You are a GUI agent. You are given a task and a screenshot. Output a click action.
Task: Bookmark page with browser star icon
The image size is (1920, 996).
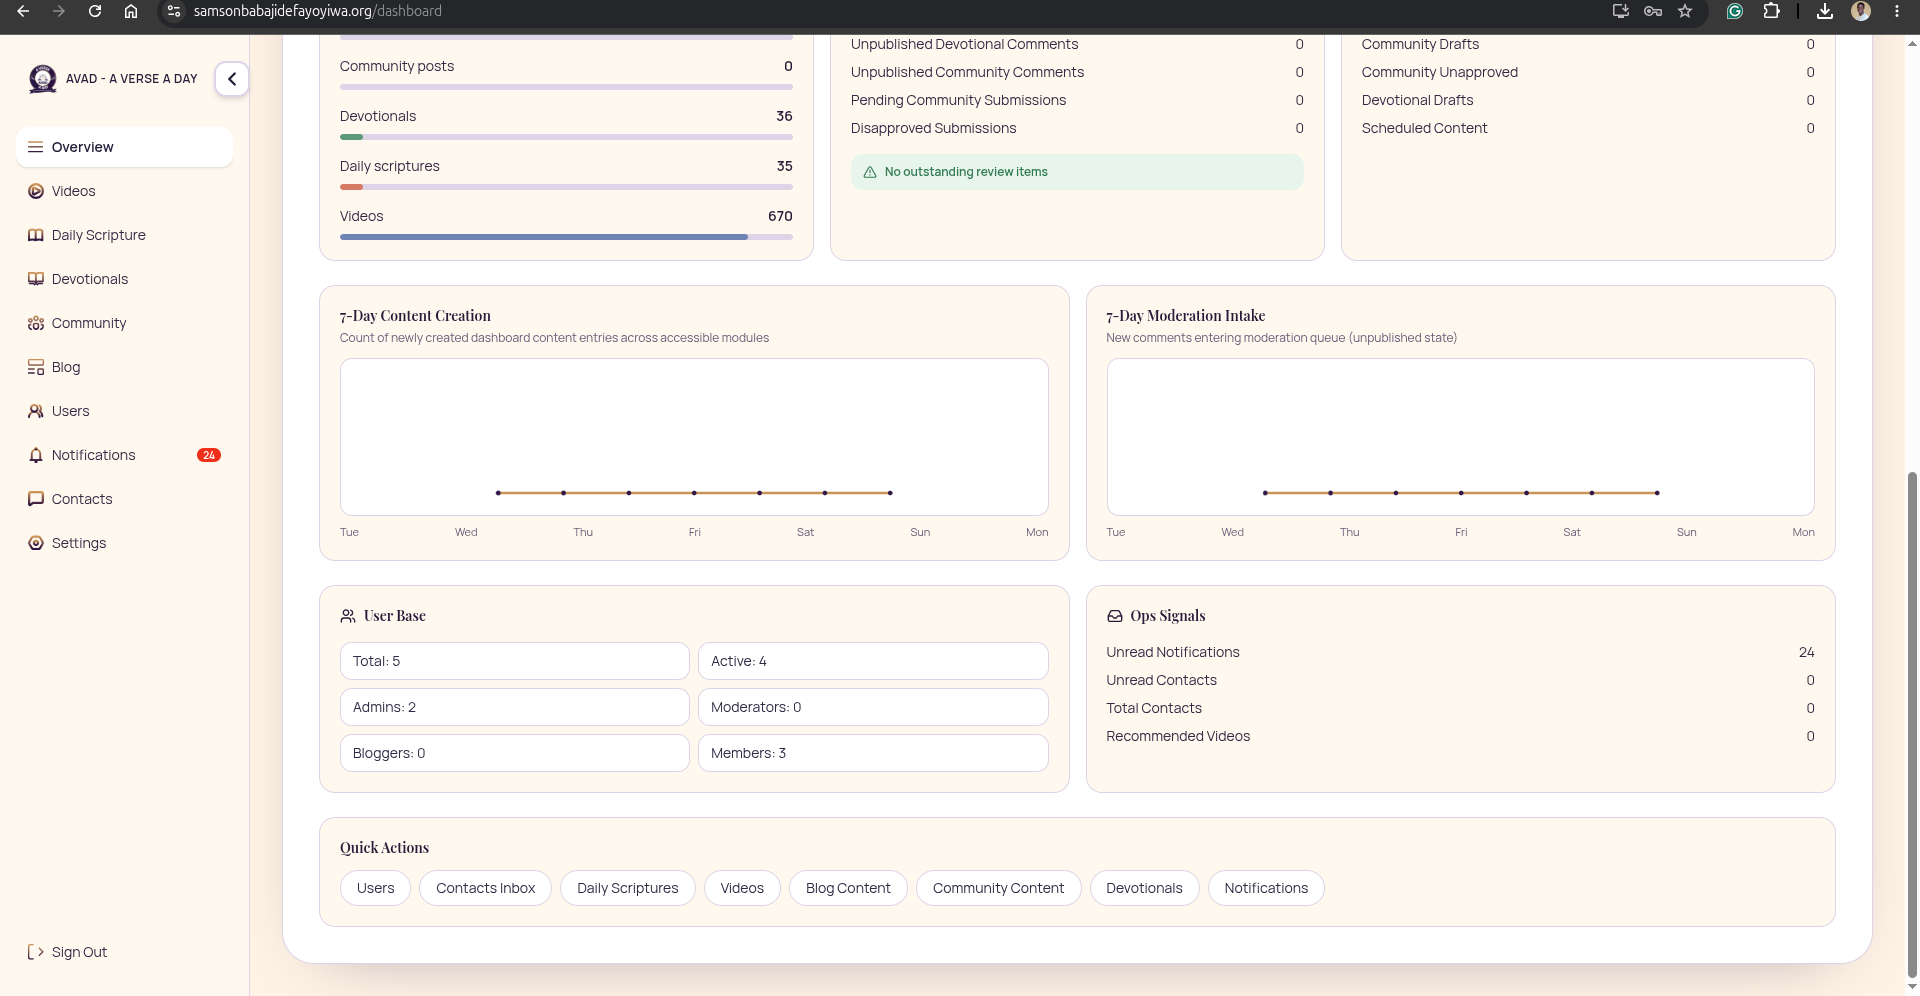coord(1685,11)
